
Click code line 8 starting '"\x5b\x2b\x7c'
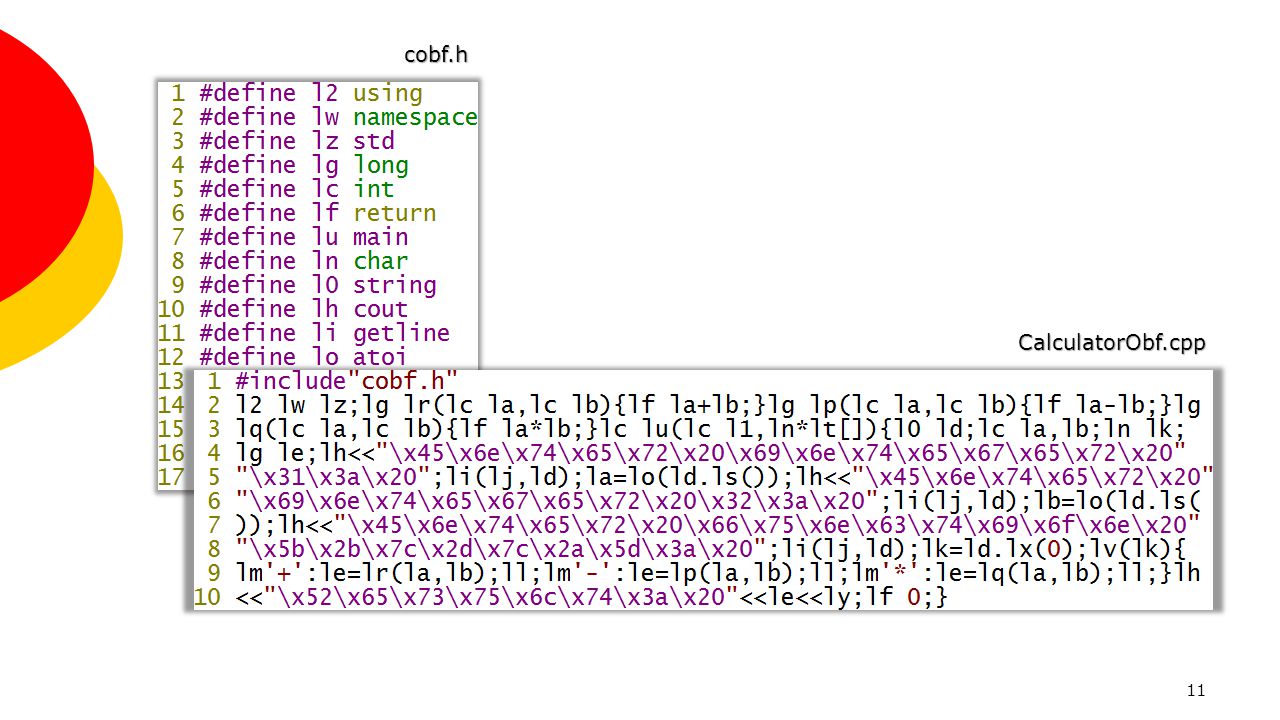(x=711, y=549)
